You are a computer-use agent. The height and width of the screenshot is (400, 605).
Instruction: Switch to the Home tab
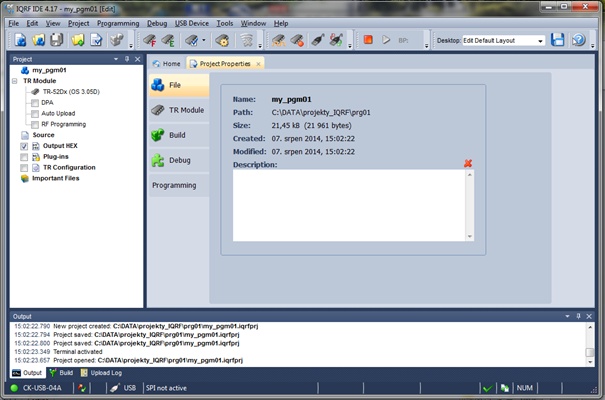point(167,64)
